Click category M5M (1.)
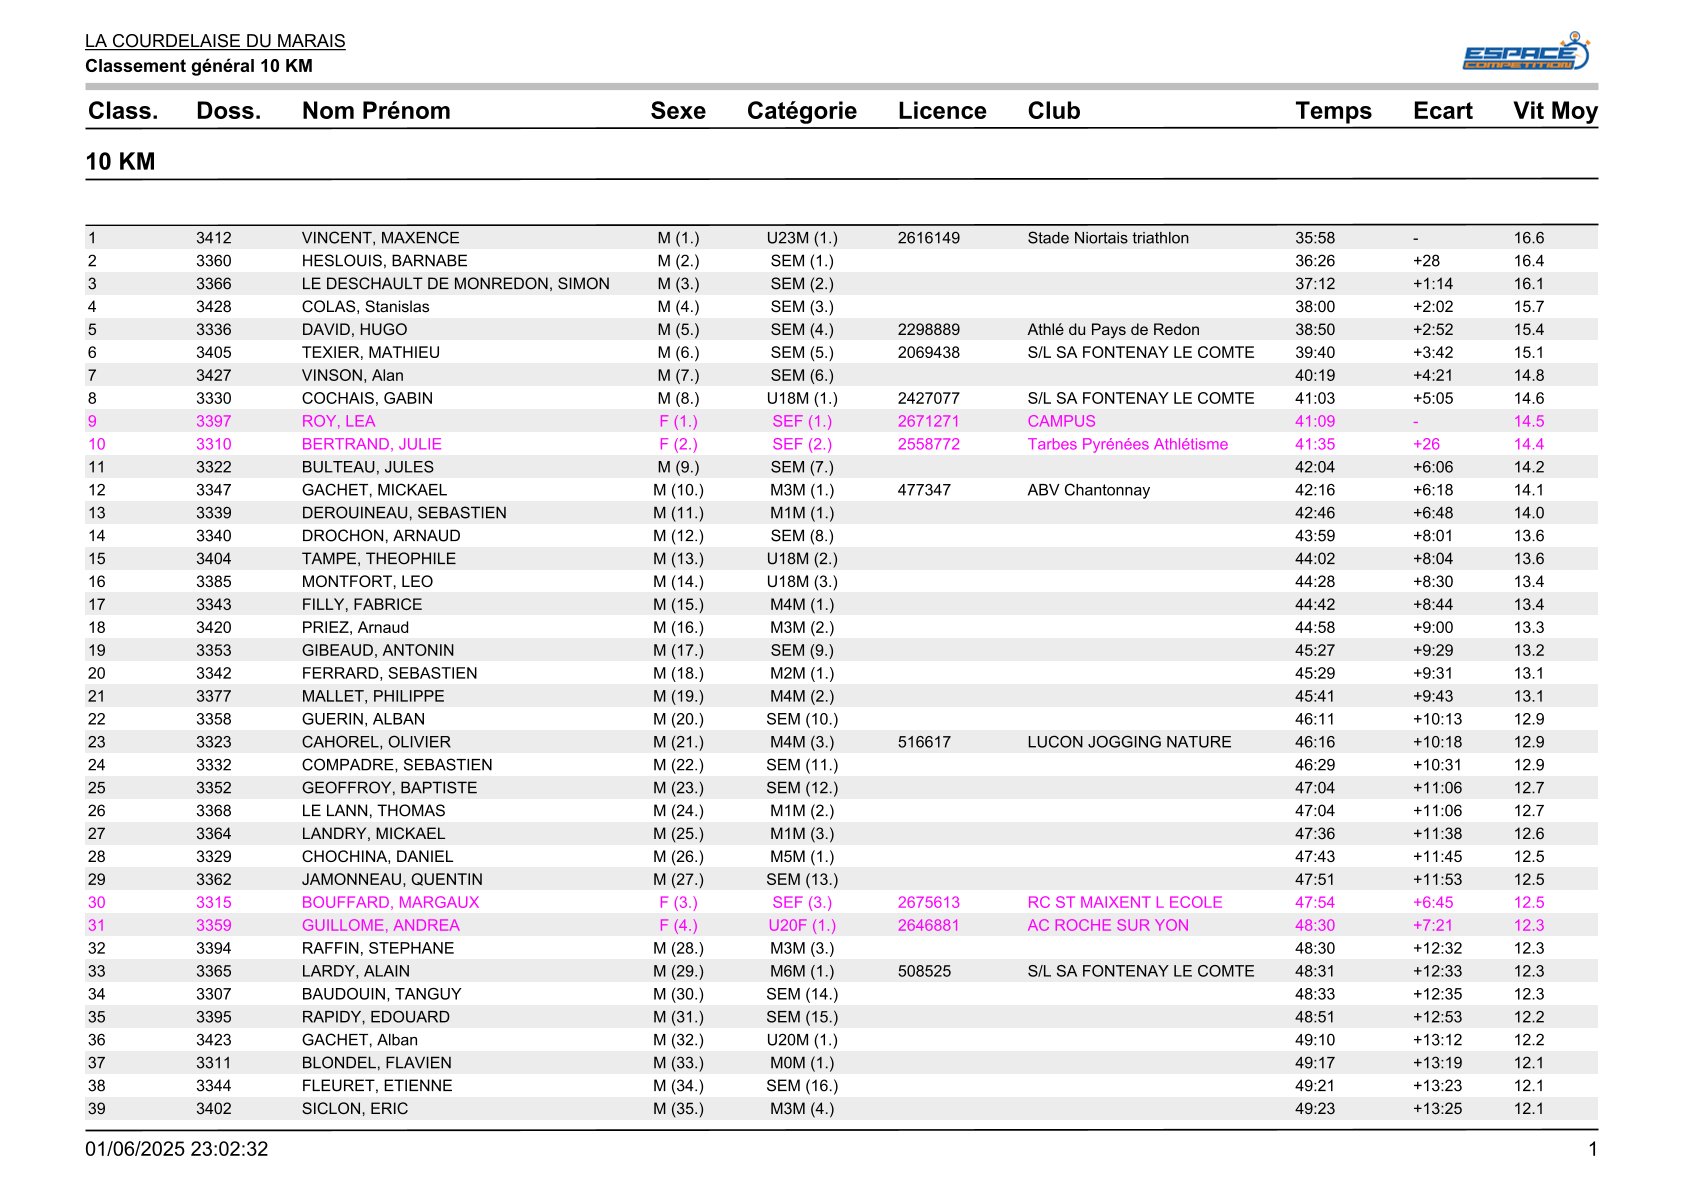This screenshot has width=1683, height=1190. pos(802,859)
